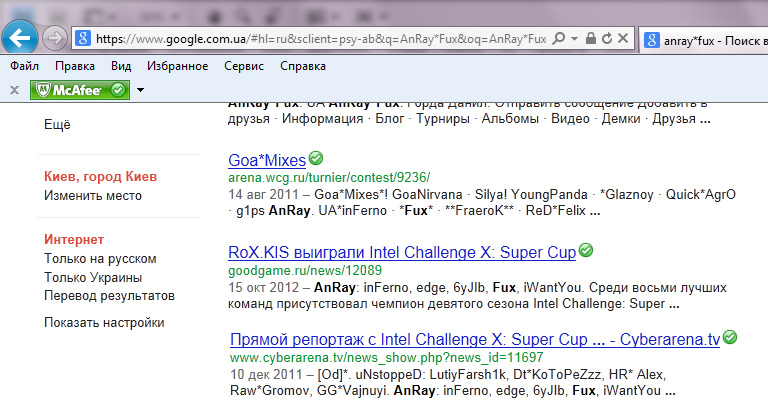Image resolution: width=768 pixels, height=408 pixels.
Task: Filter by Только Украины
Action: [x=93, y=278]
